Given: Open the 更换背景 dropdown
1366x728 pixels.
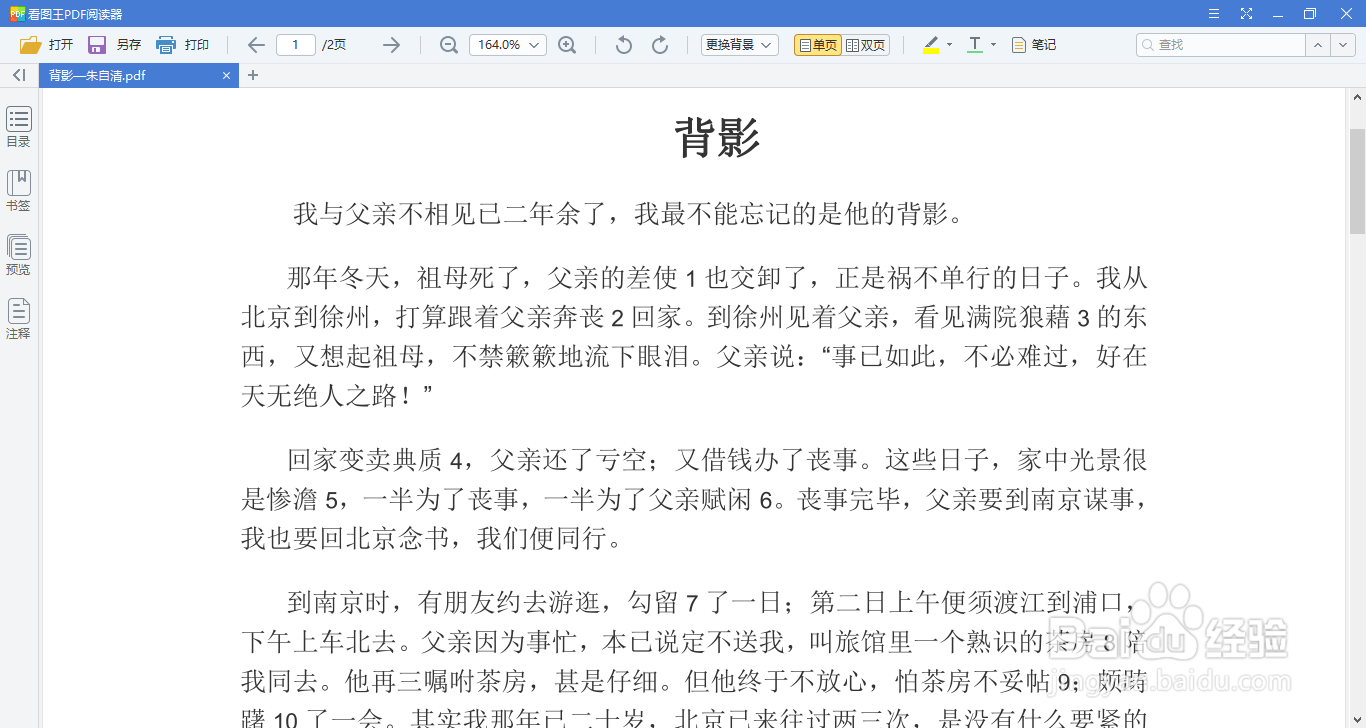Looking at the screenshot, I should point(740,45).
